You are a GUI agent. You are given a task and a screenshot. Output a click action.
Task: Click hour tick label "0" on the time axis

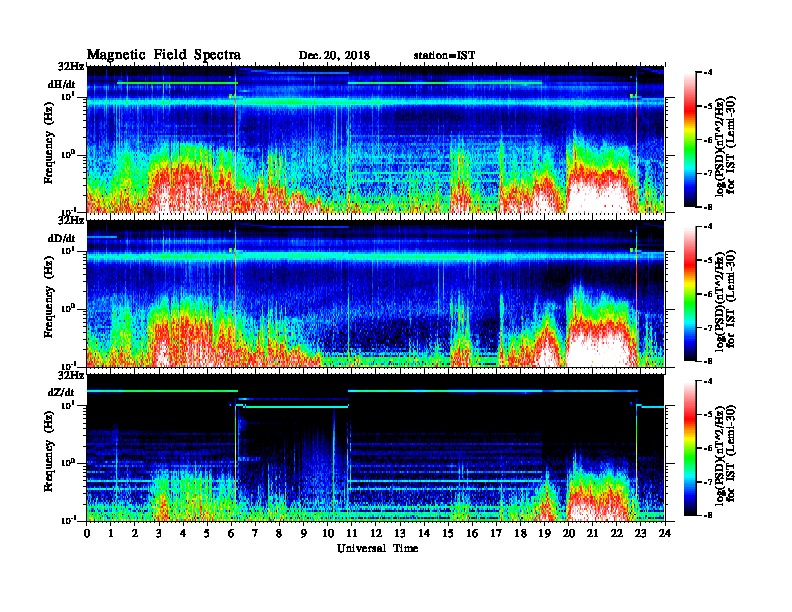pyautogui.click(x=87, y=533)
